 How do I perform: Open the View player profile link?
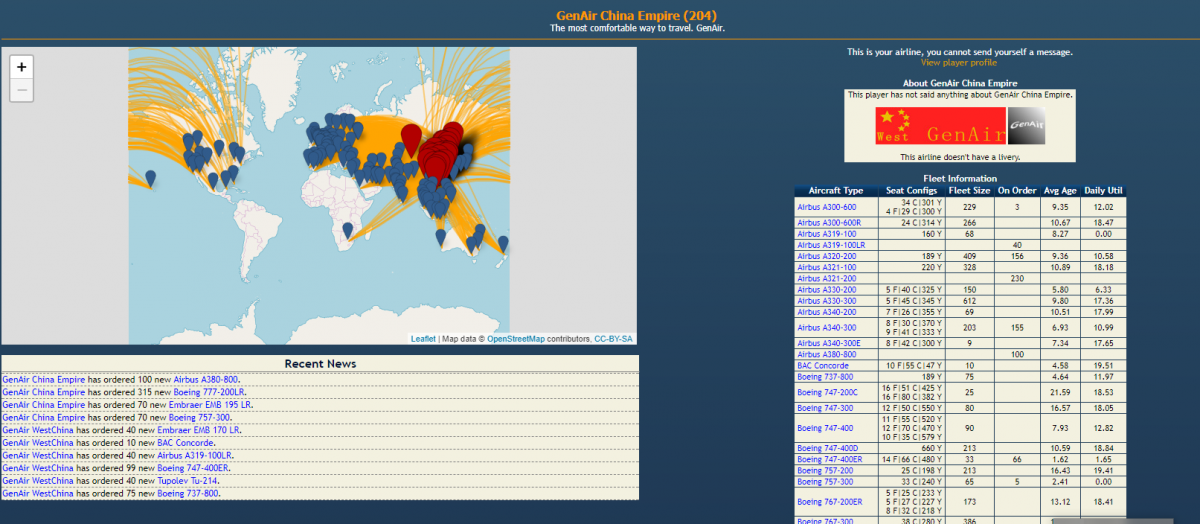(x=959, y=63)
